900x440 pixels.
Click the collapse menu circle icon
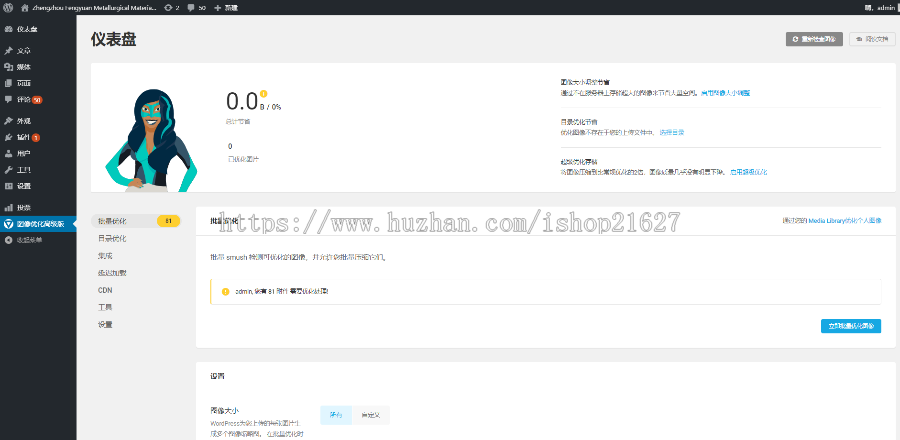coord(9,240)
